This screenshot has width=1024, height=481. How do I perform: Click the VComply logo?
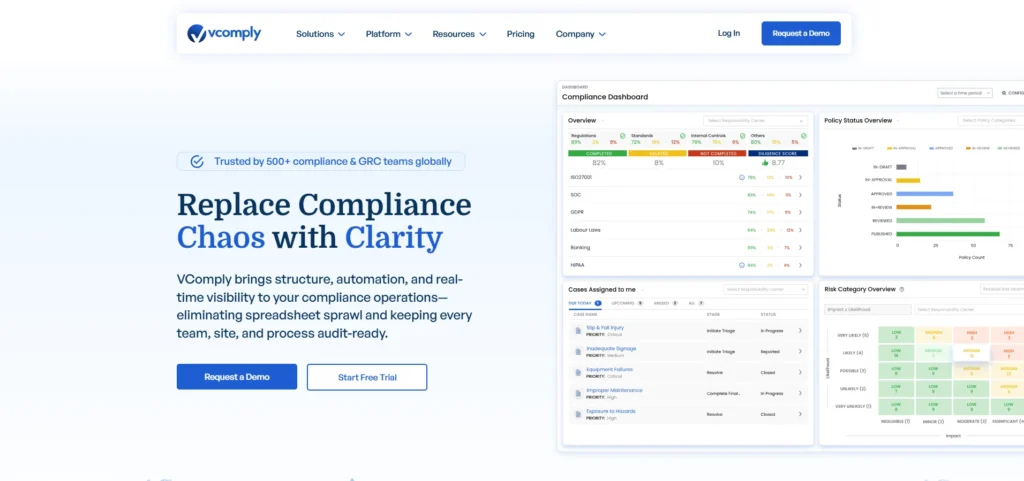pyautogui.click(x=224, y=33)
